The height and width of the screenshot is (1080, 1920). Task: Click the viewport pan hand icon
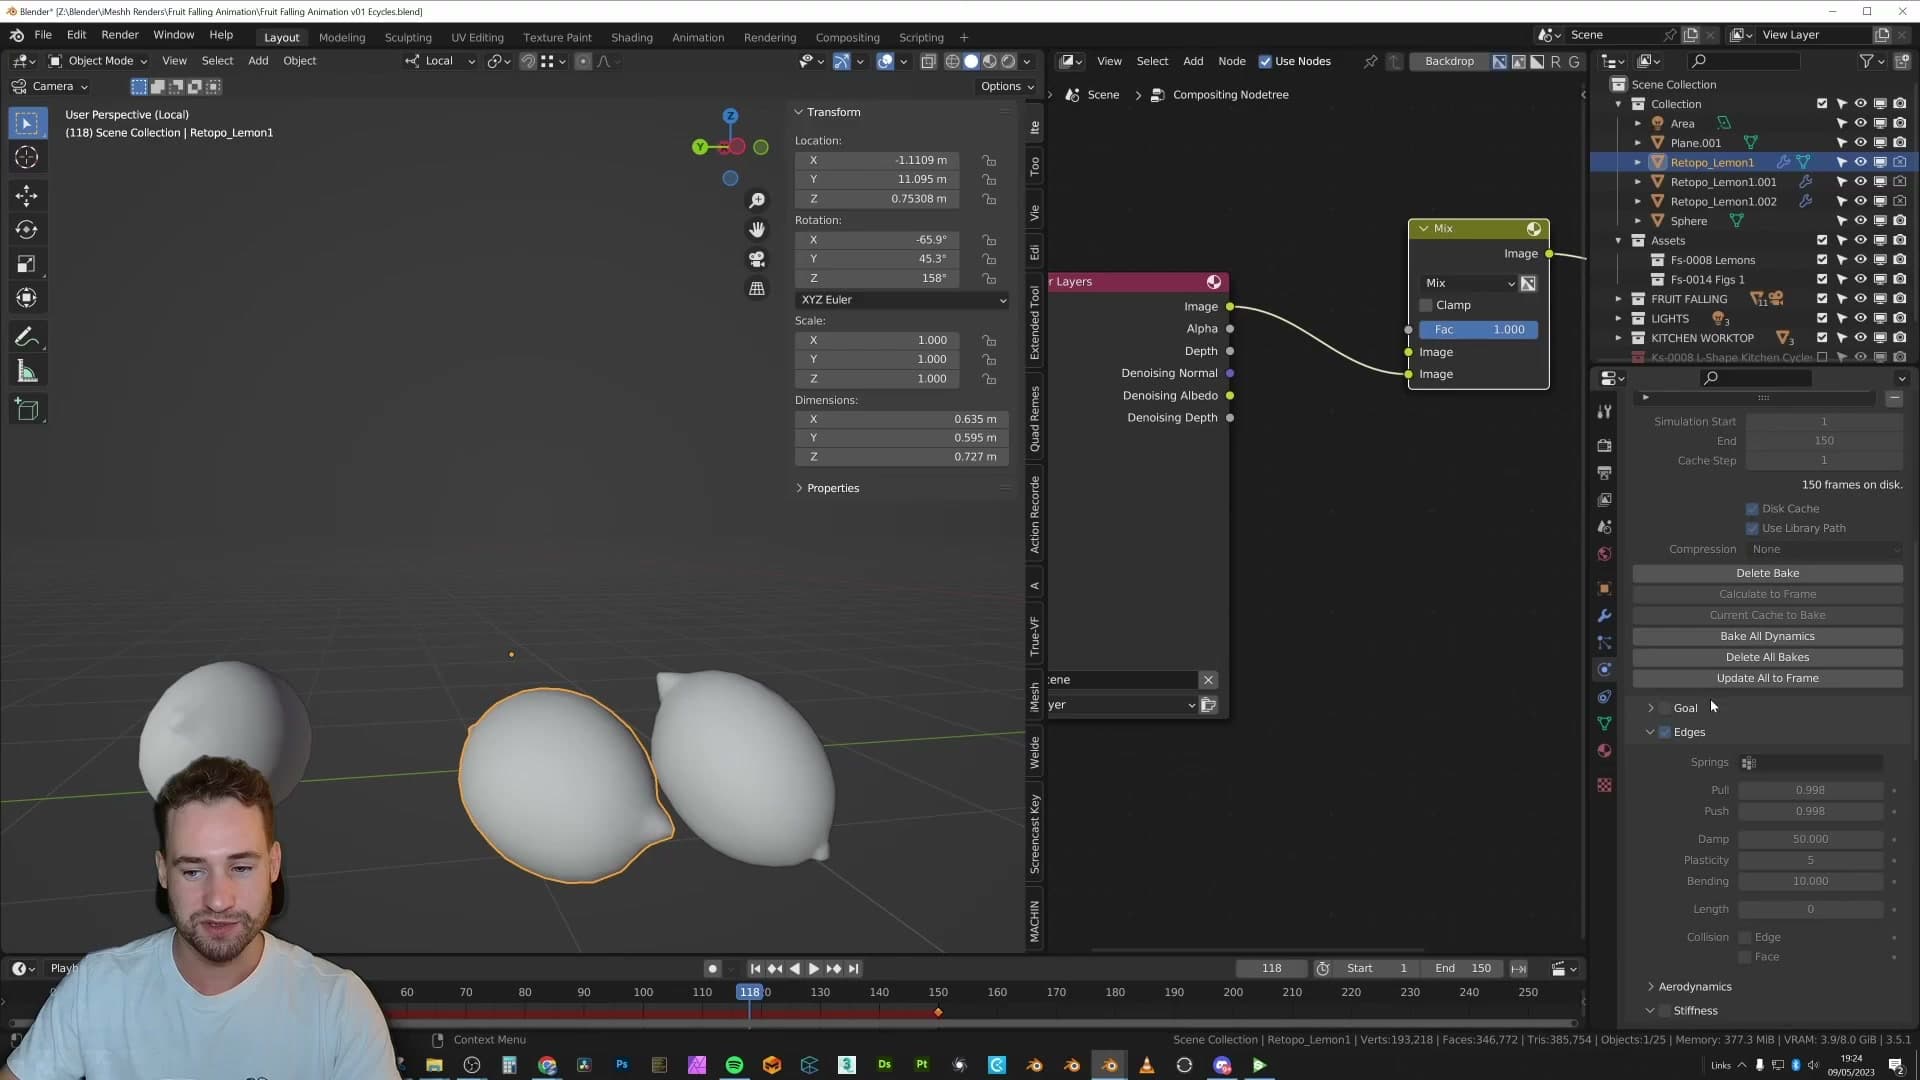[x=757, y=230]
